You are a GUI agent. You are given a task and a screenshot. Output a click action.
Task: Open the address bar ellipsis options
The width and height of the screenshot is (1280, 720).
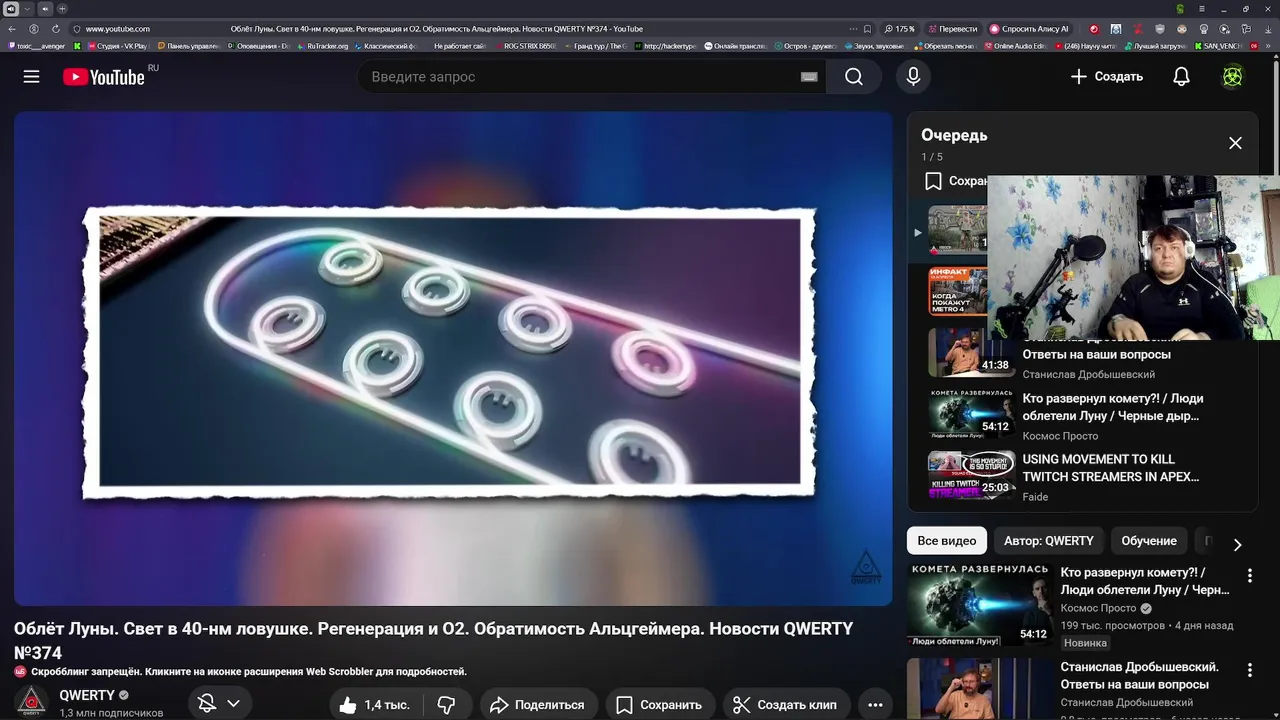[x=853, y=29]
